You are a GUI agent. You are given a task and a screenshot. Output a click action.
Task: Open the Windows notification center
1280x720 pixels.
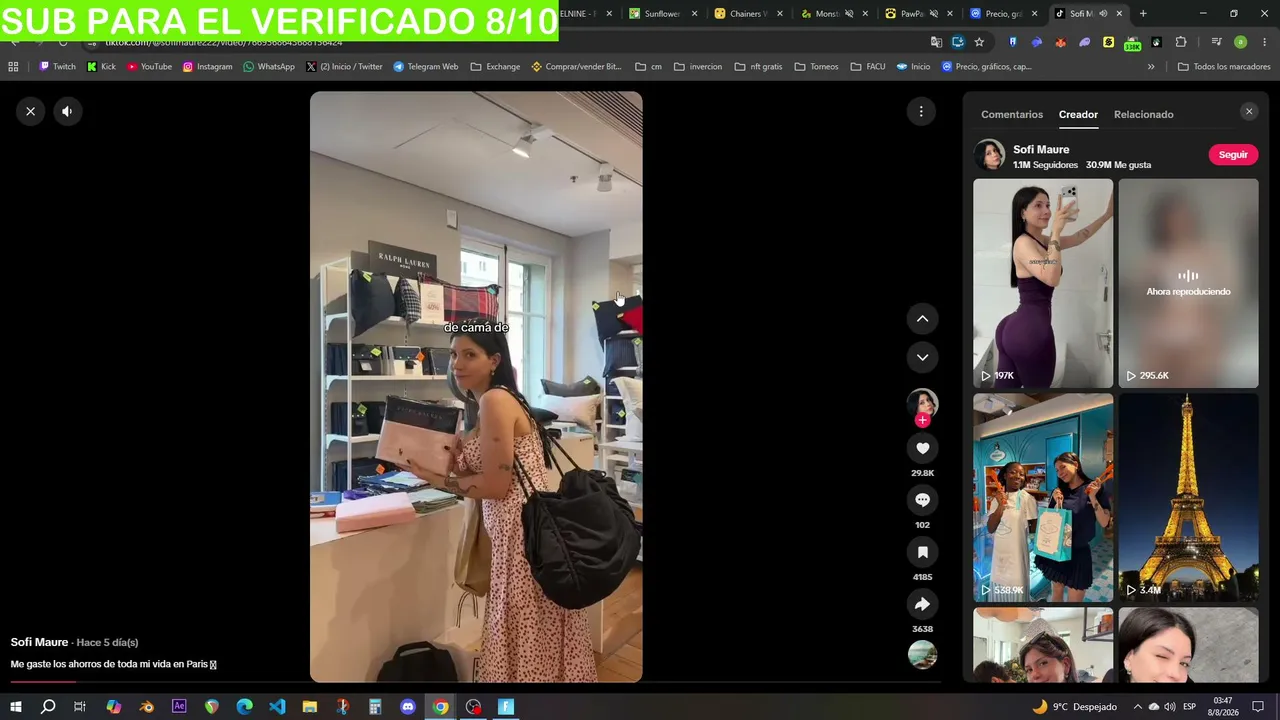pyautogui.click(x=1259, y=707)
